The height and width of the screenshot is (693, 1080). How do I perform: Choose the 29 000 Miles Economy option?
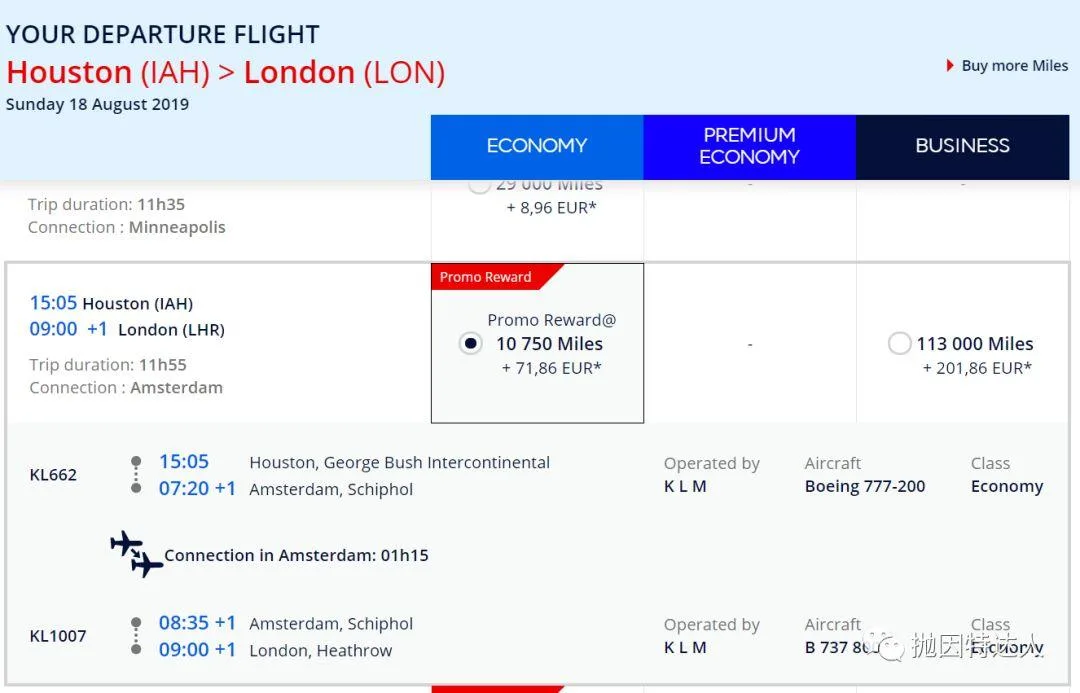pos(479,185)
